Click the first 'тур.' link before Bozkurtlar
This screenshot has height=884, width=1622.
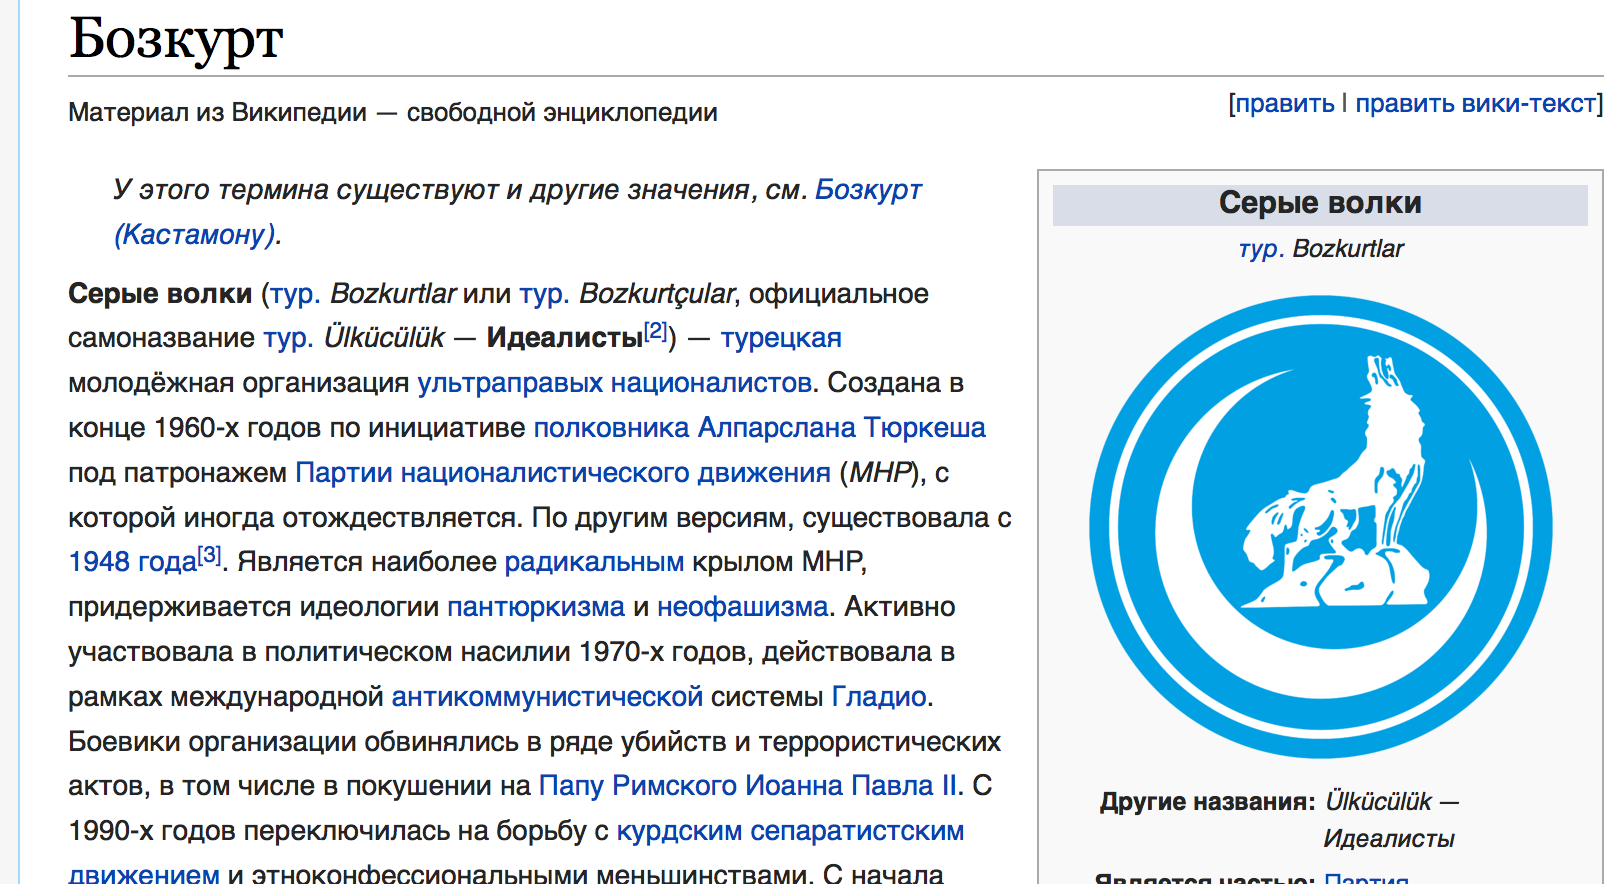(x=295, y=294)
